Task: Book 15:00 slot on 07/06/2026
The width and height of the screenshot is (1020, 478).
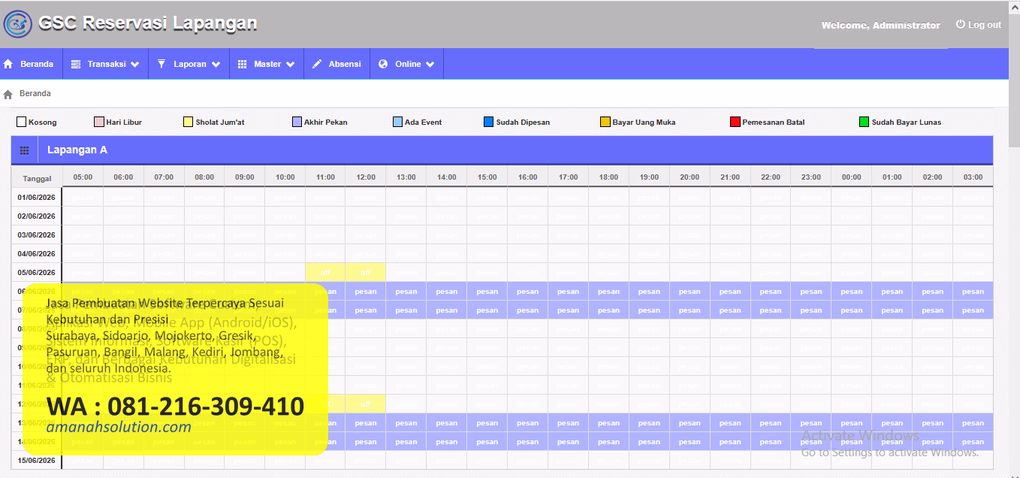Action: coord(487,310)
